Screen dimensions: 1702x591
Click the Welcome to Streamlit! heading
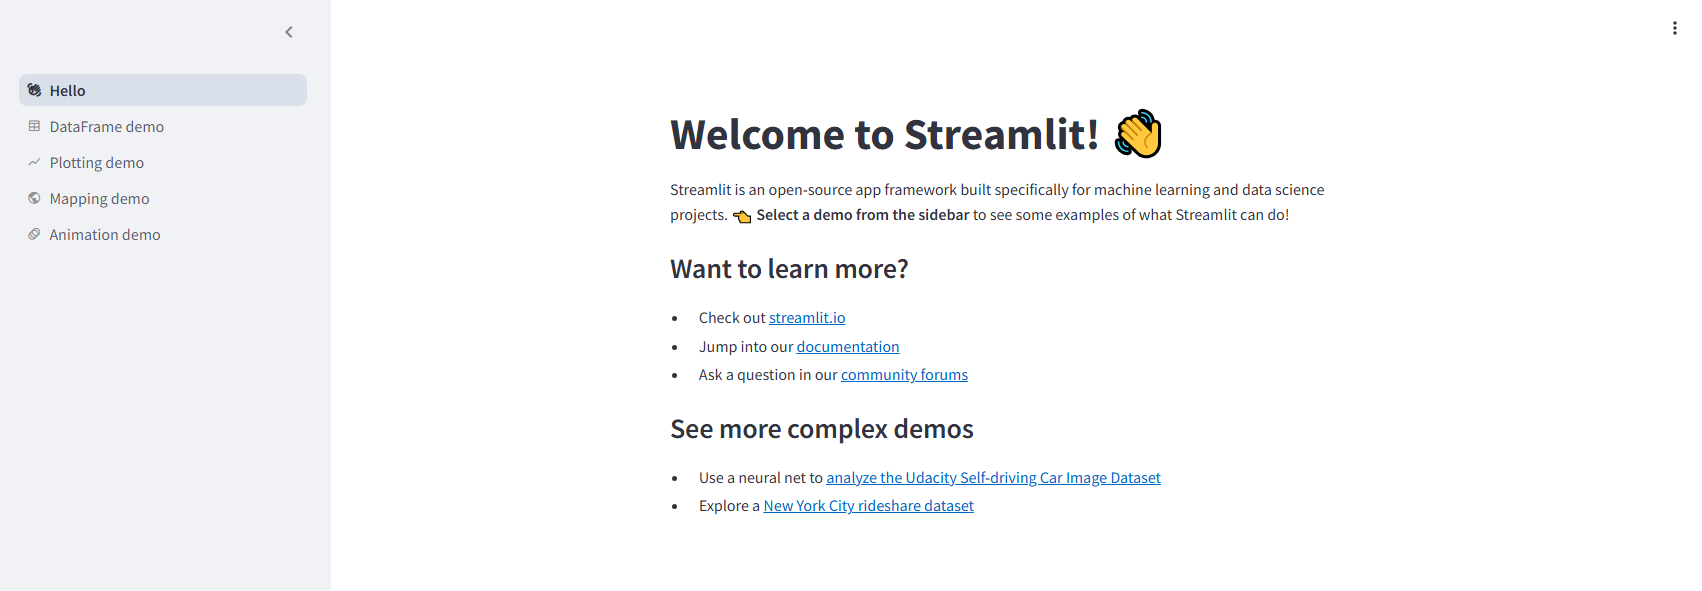point(885,135)
